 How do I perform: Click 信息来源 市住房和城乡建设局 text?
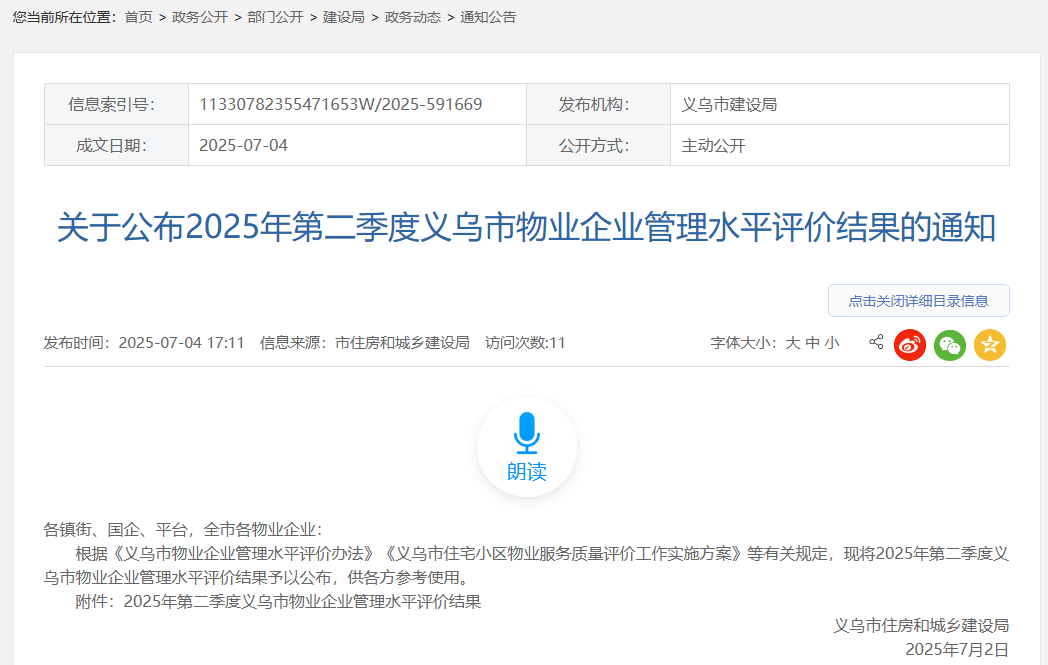tap(365, 343)
